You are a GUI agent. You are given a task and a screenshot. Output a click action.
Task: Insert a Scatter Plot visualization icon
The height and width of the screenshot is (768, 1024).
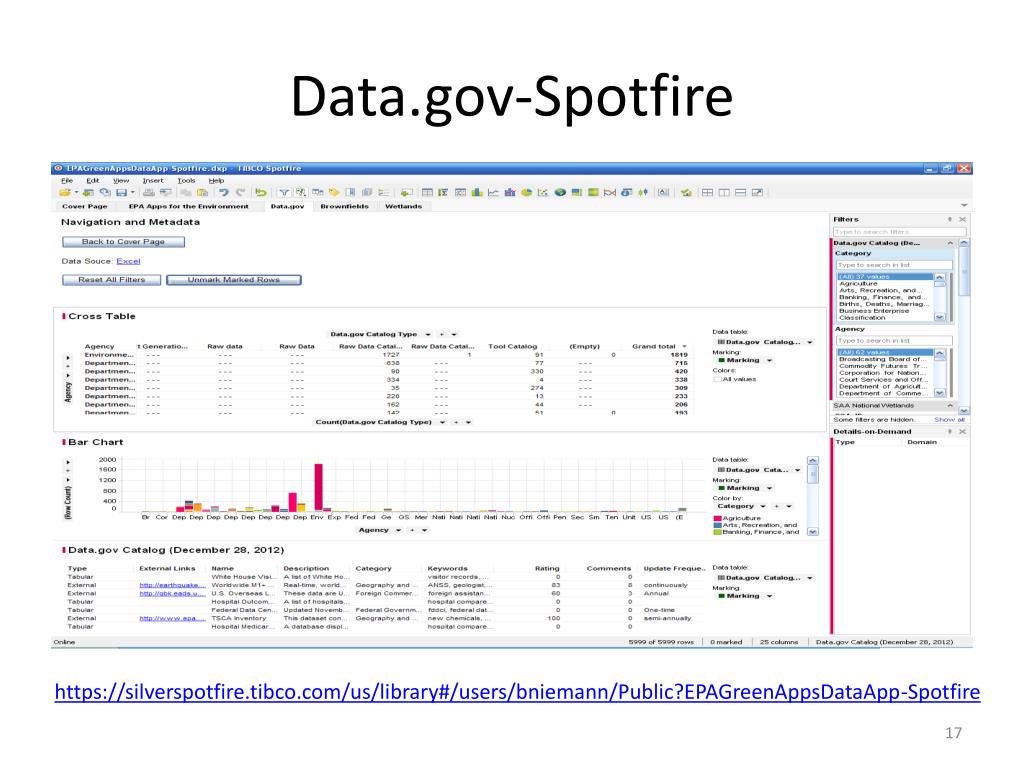tap(543, 193)
